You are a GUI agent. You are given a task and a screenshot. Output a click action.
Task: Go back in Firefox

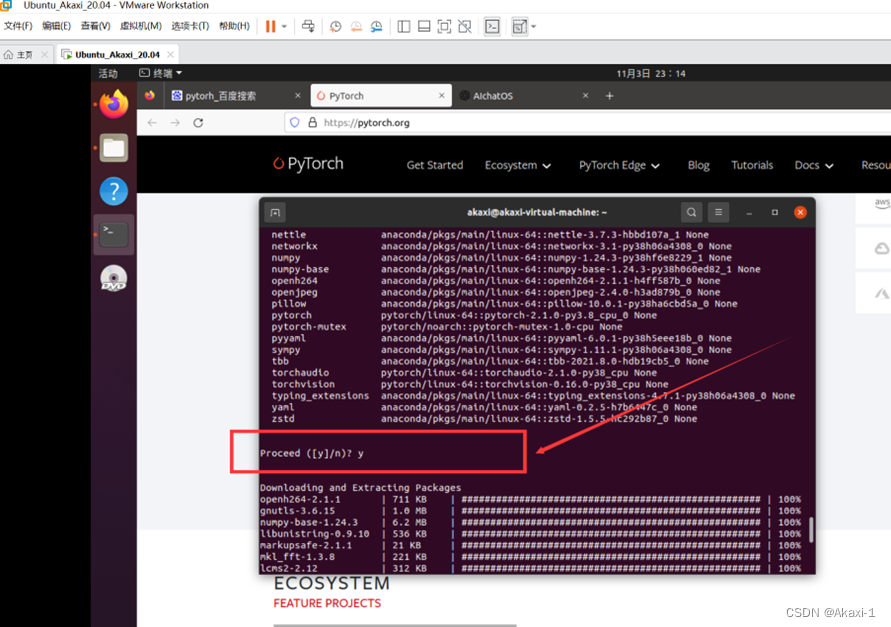[152, 123]
